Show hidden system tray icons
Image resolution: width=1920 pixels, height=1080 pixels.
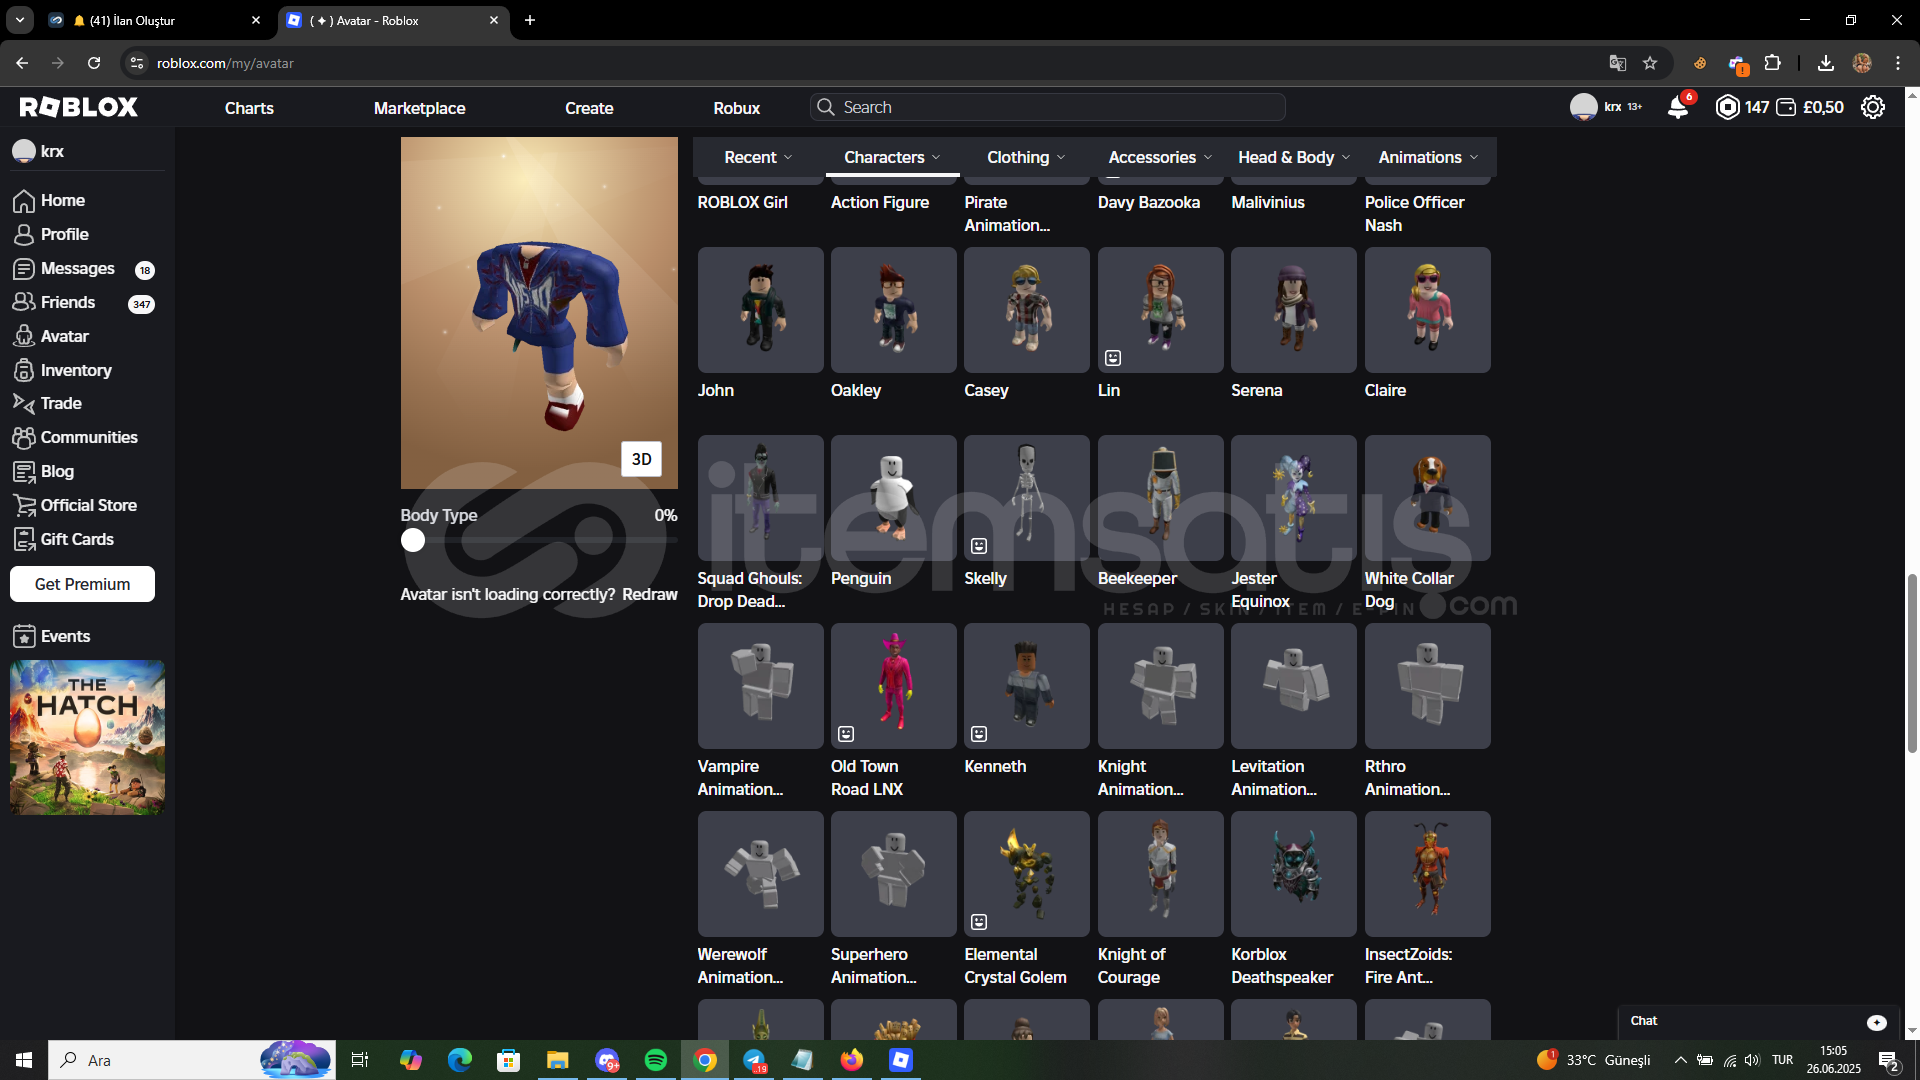point(1681,1060)
